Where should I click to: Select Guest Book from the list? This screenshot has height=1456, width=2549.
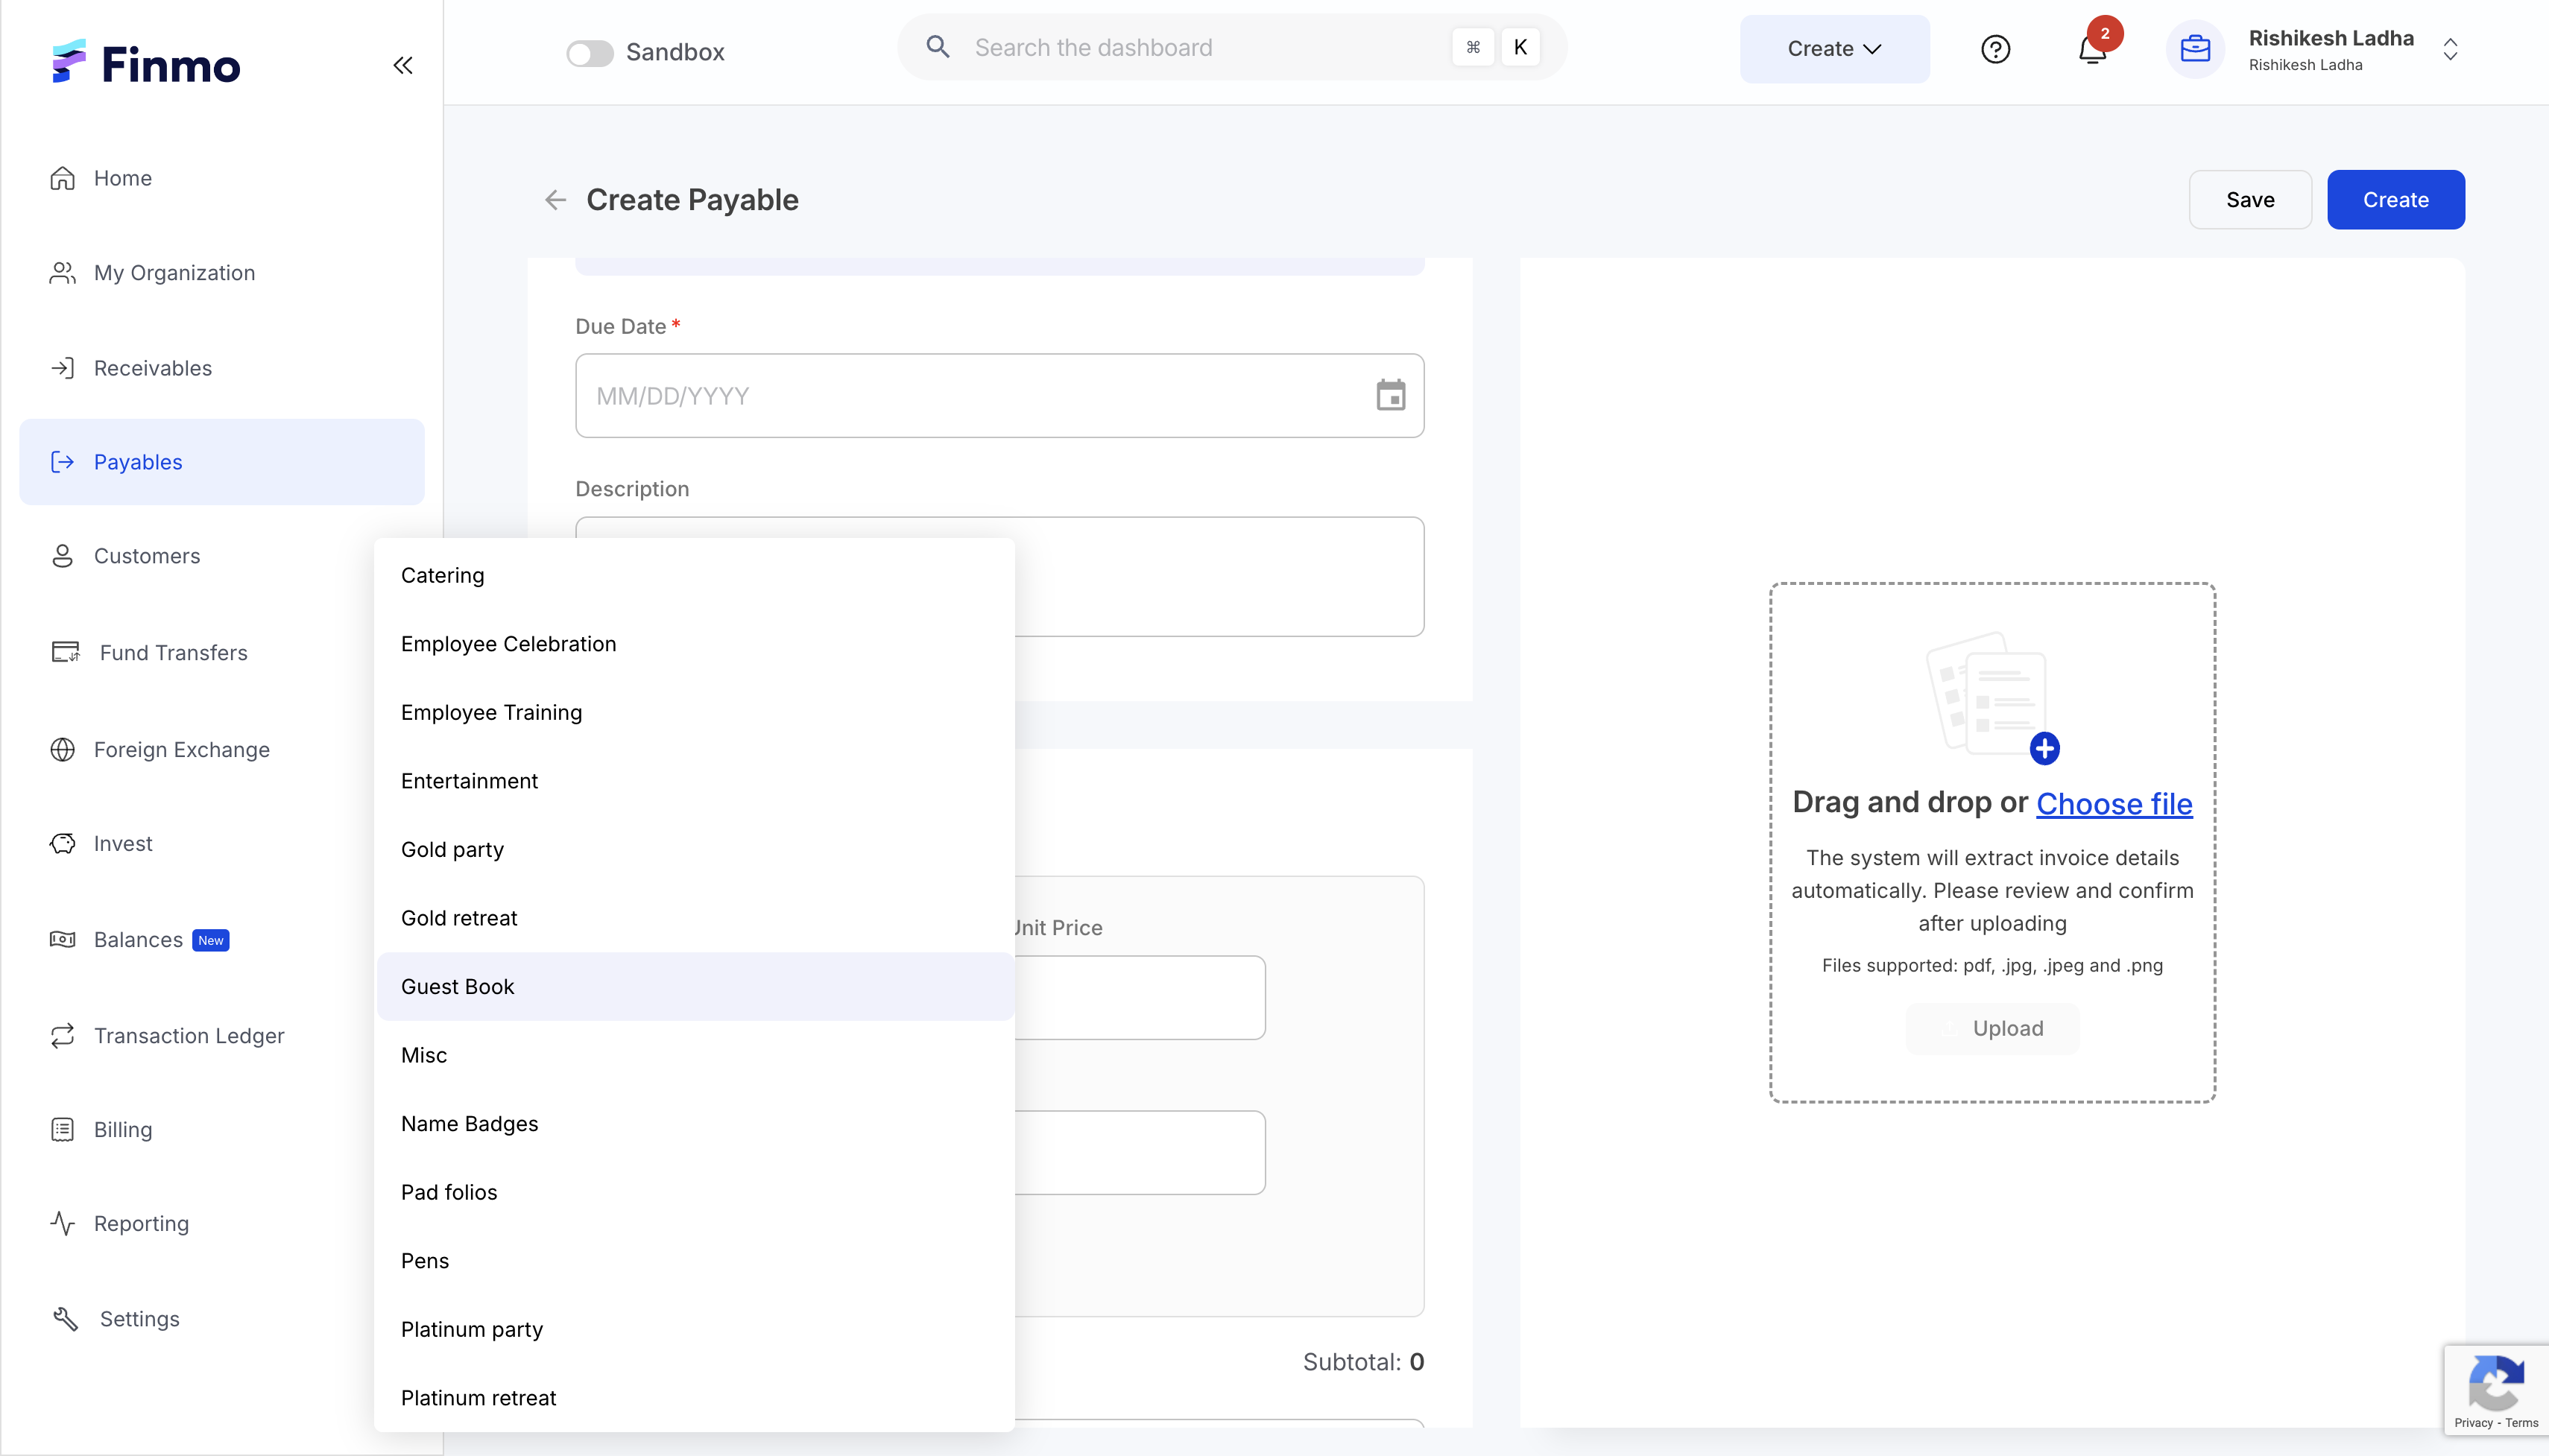pyautogui.click(x=458, y=986)
